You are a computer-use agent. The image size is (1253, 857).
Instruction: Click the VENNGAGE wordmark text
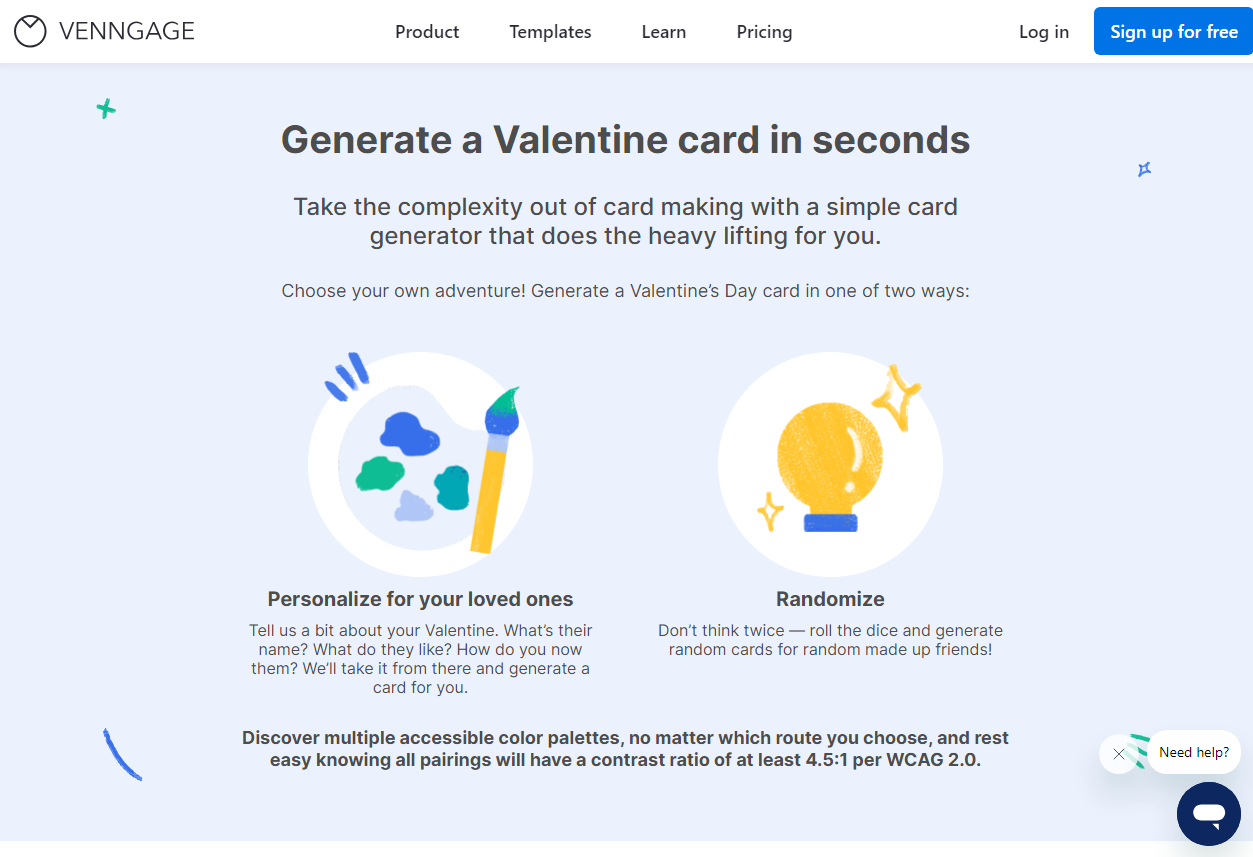(127, 32)
